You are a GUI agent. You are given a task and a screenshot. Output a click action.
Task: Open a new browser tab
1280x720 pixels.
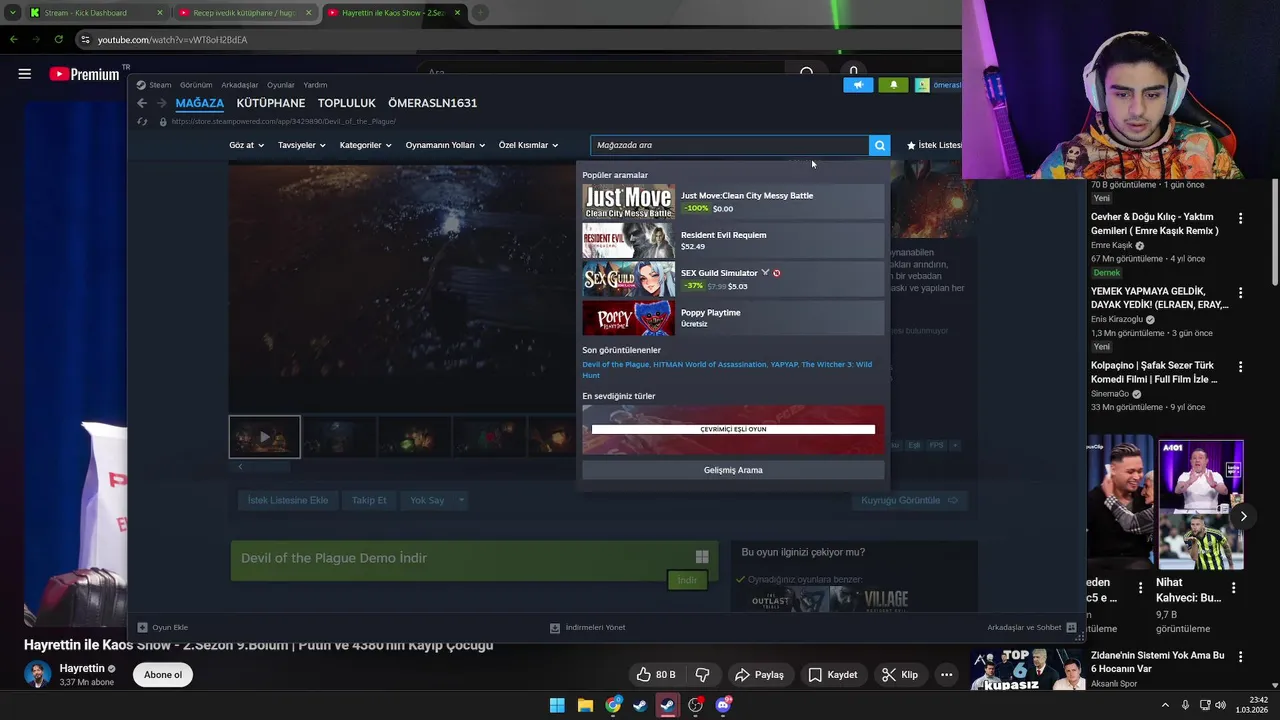pos(480,13)
